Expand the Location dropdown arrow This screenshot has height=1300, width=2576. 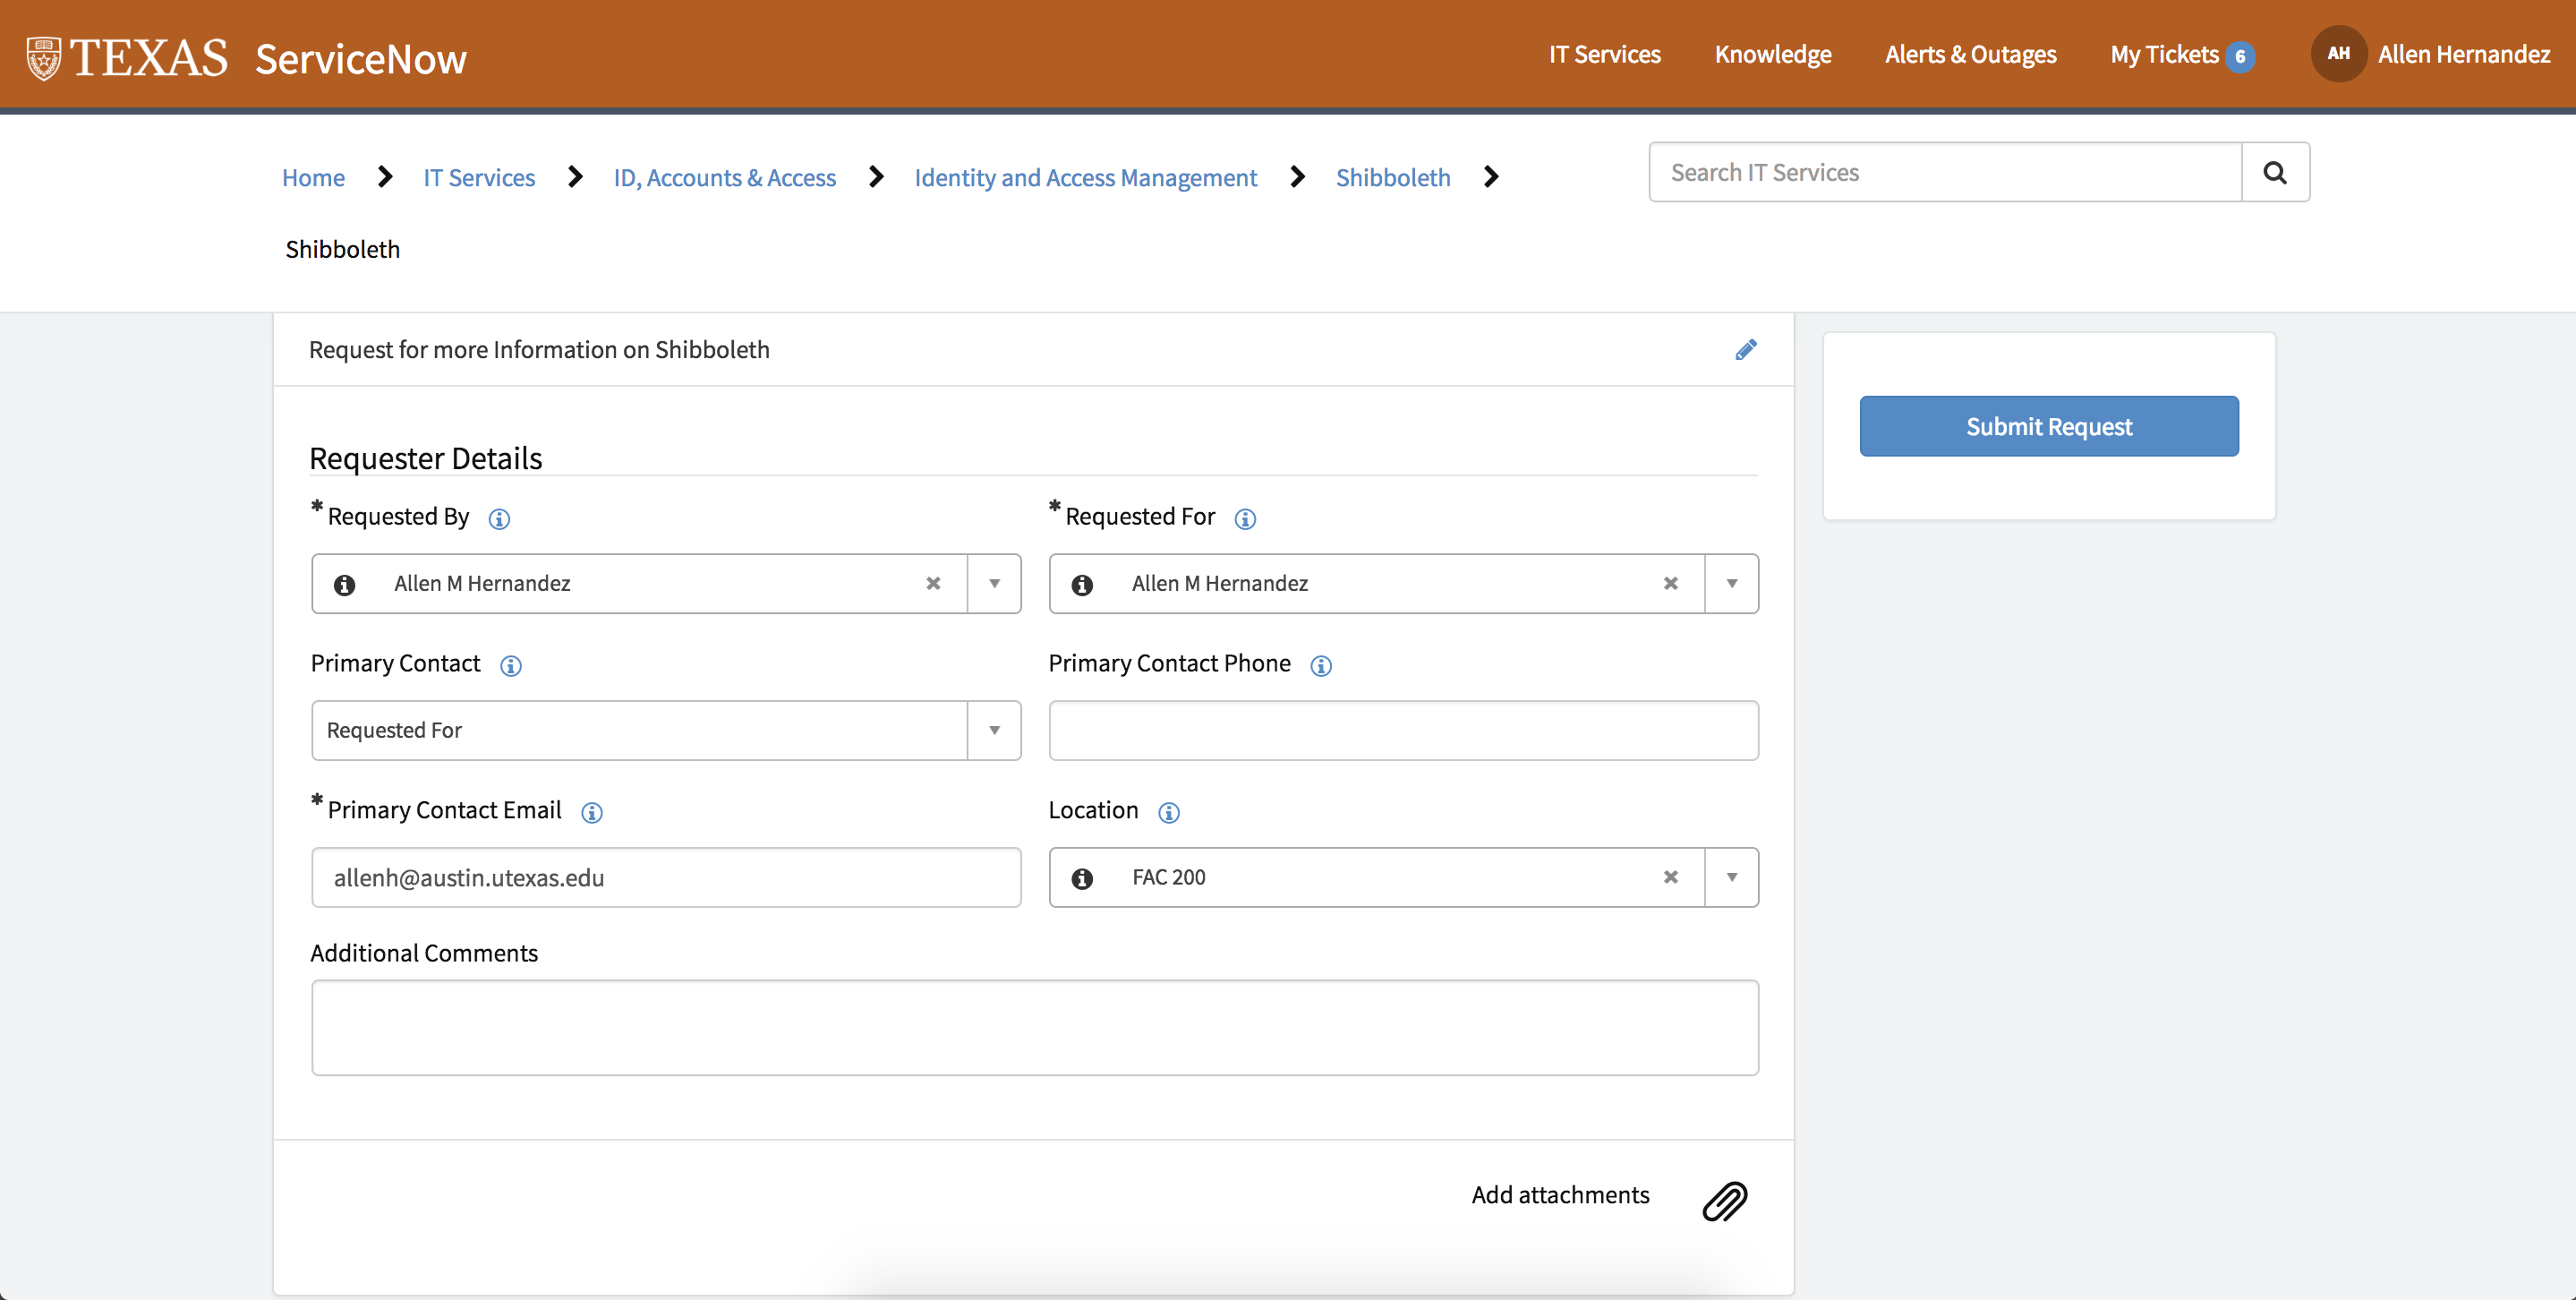1731,877
